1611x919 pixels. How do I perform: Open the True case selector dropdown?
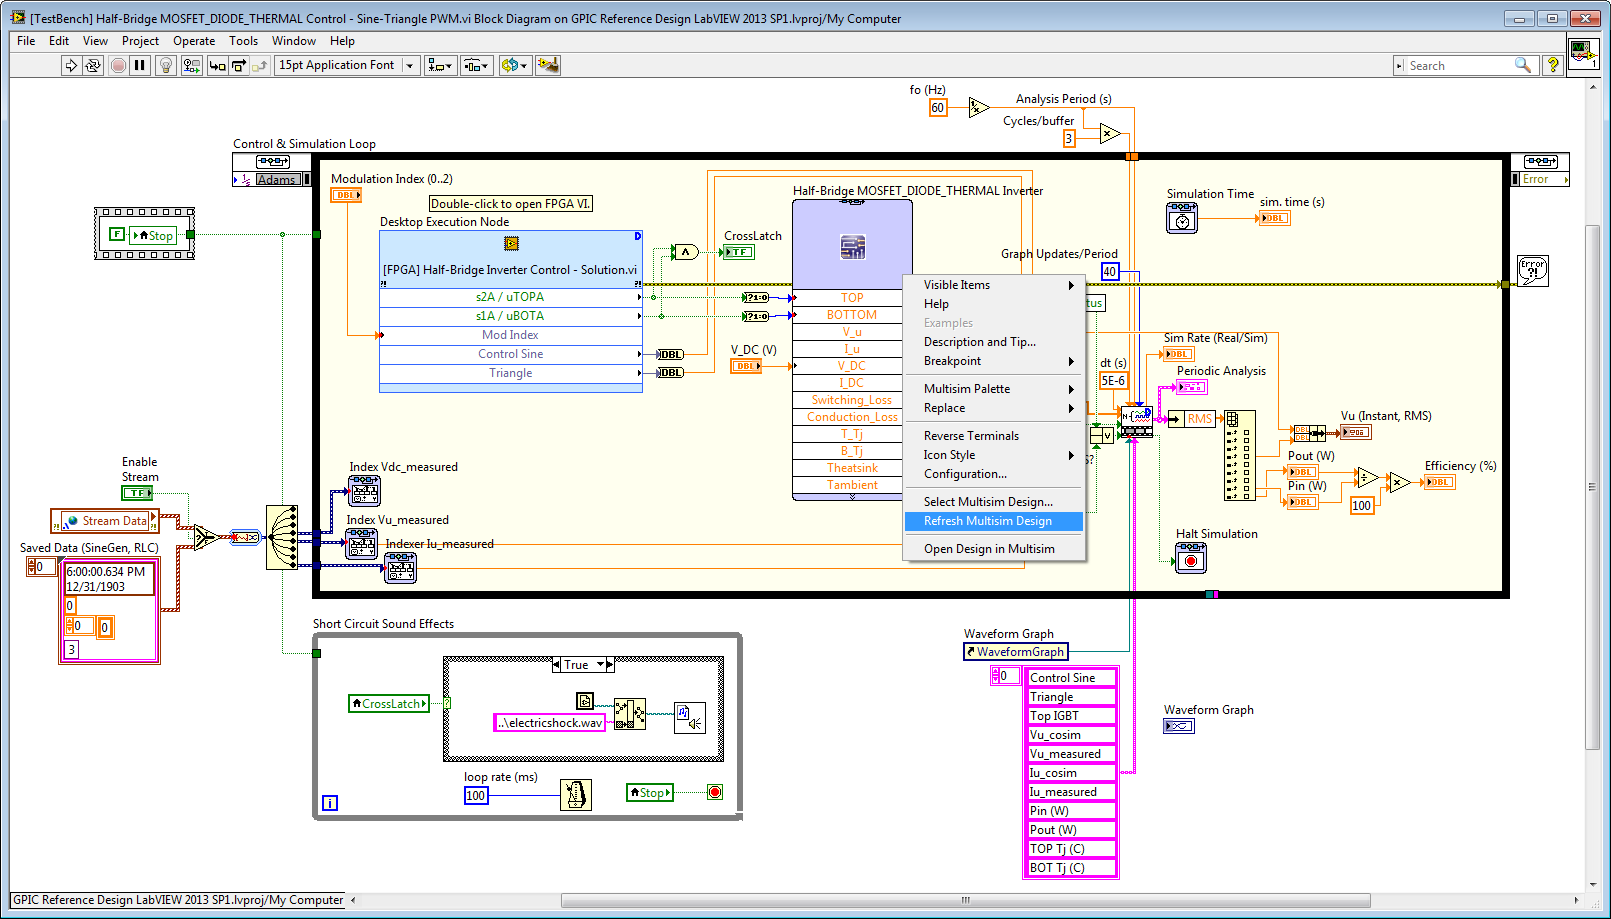600,665
